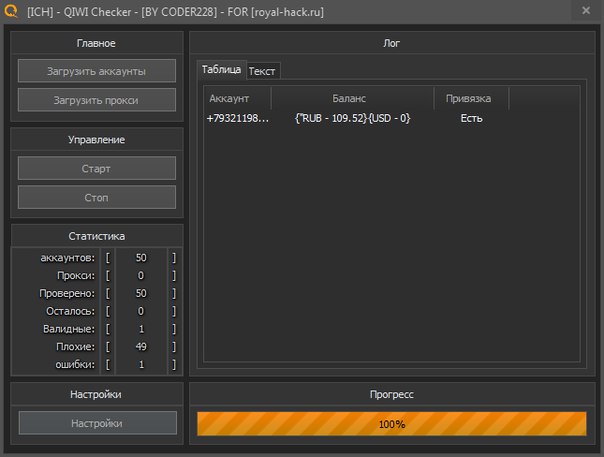Click the Прогресс panel heading

pos(391,395)
